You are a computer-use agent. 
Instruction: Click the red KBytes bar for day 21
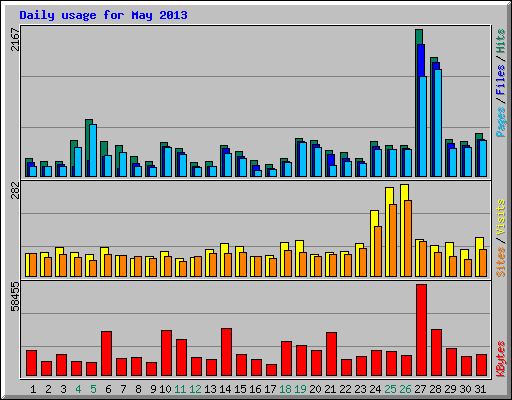[331, 354]
